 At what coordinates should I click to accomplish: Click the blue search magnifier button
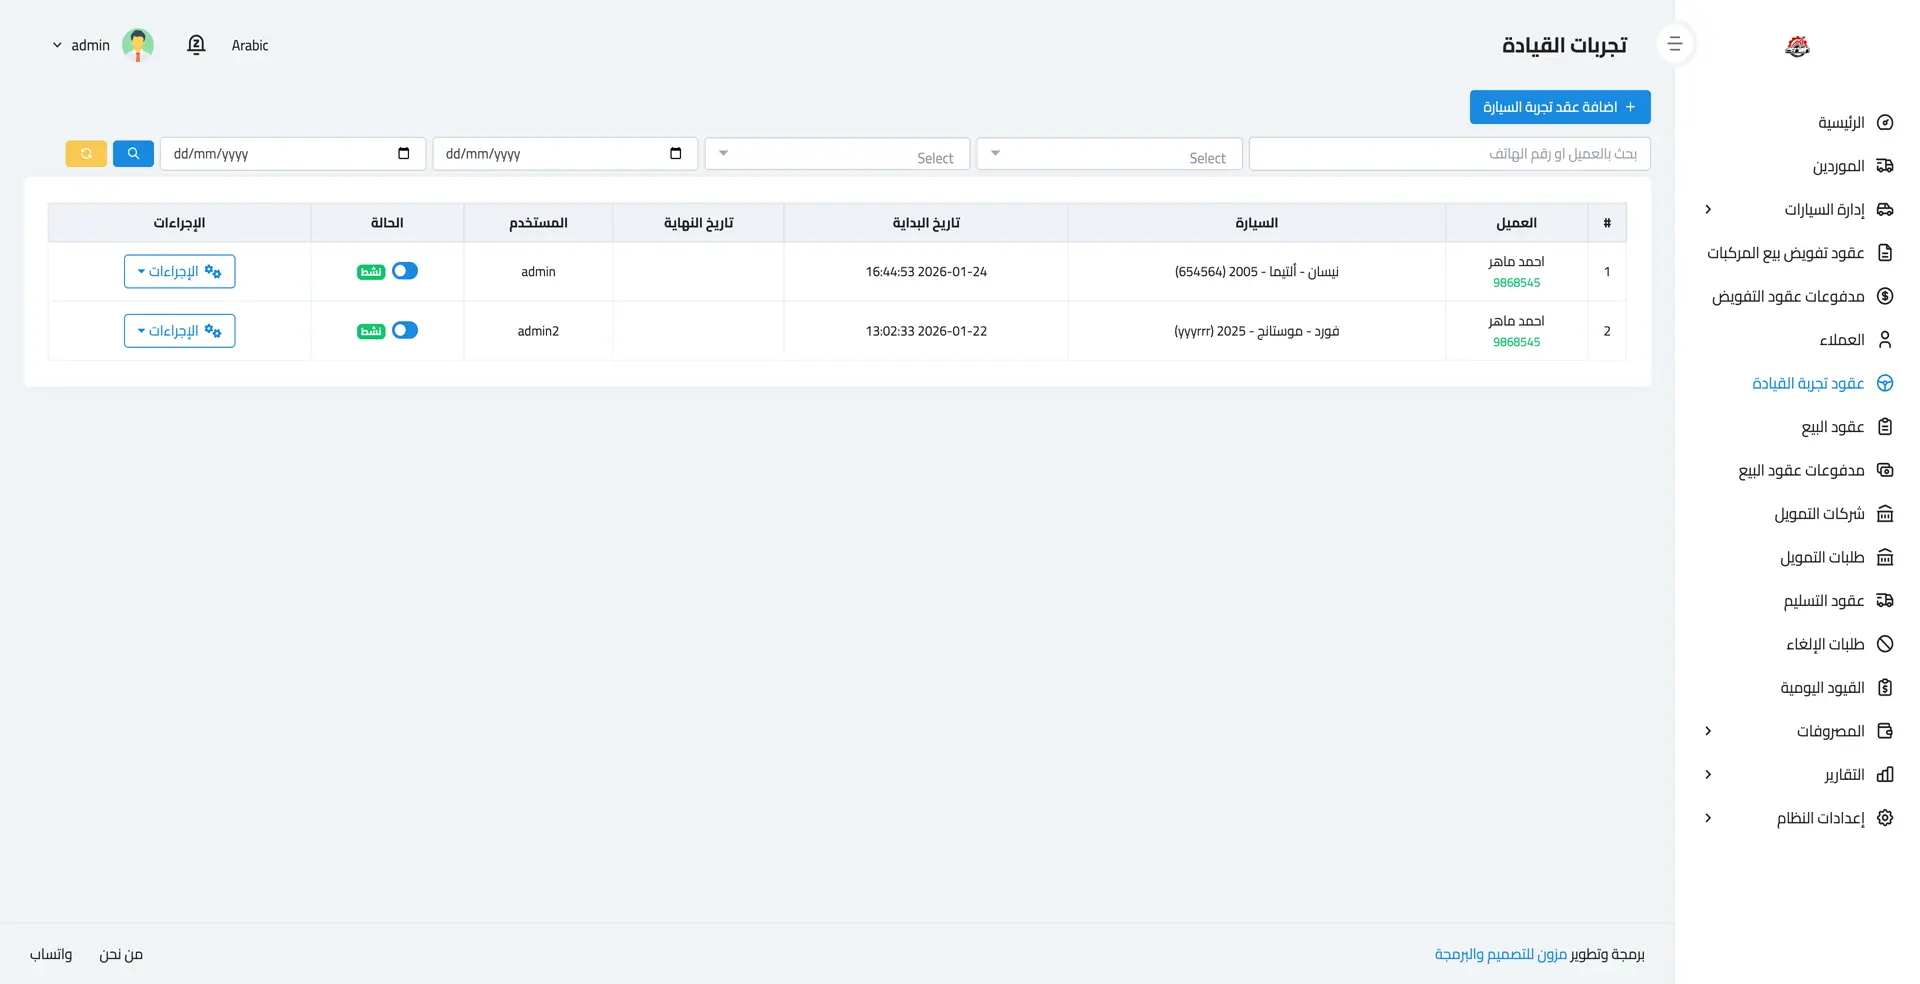(x=133, y=154)
